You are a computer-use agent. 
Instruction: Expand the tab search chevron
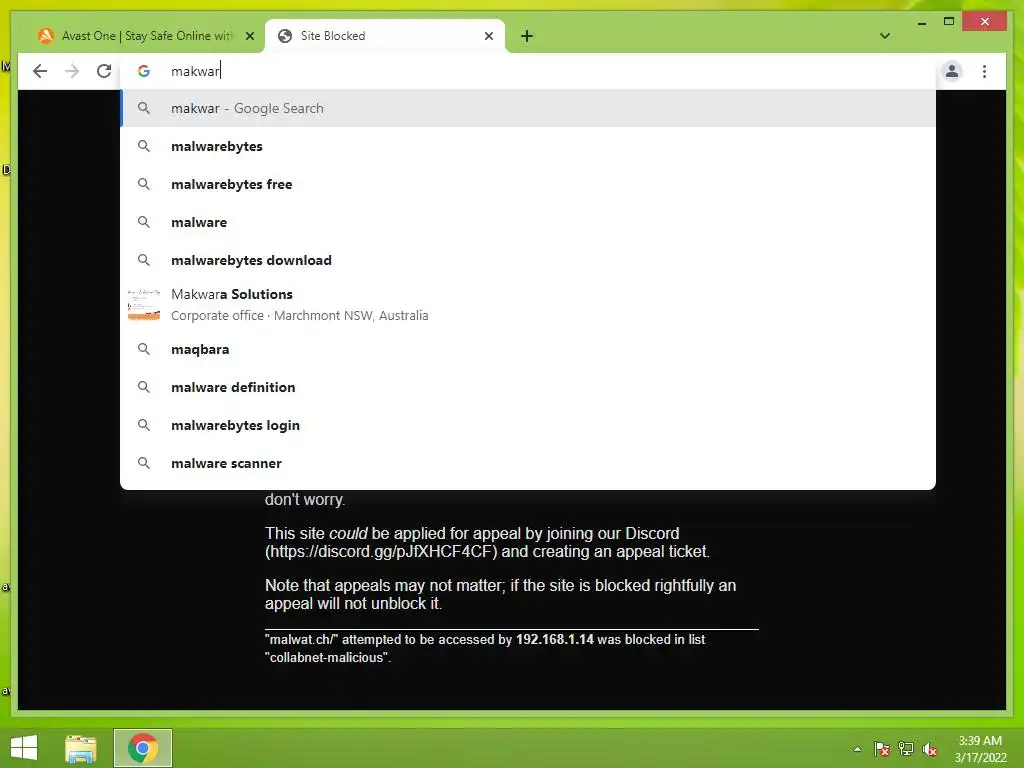(x=885, y=36)
